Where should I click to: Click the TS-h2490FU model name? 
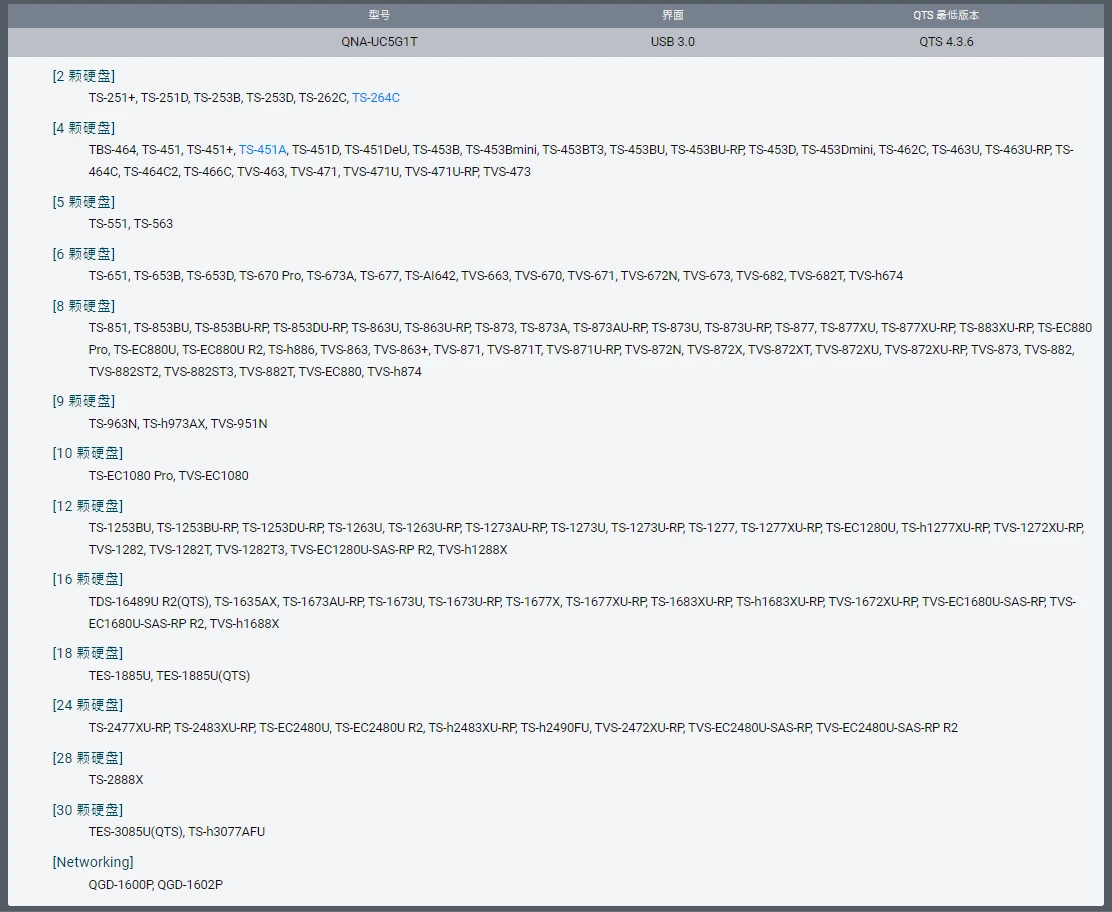tap(555, 728)
